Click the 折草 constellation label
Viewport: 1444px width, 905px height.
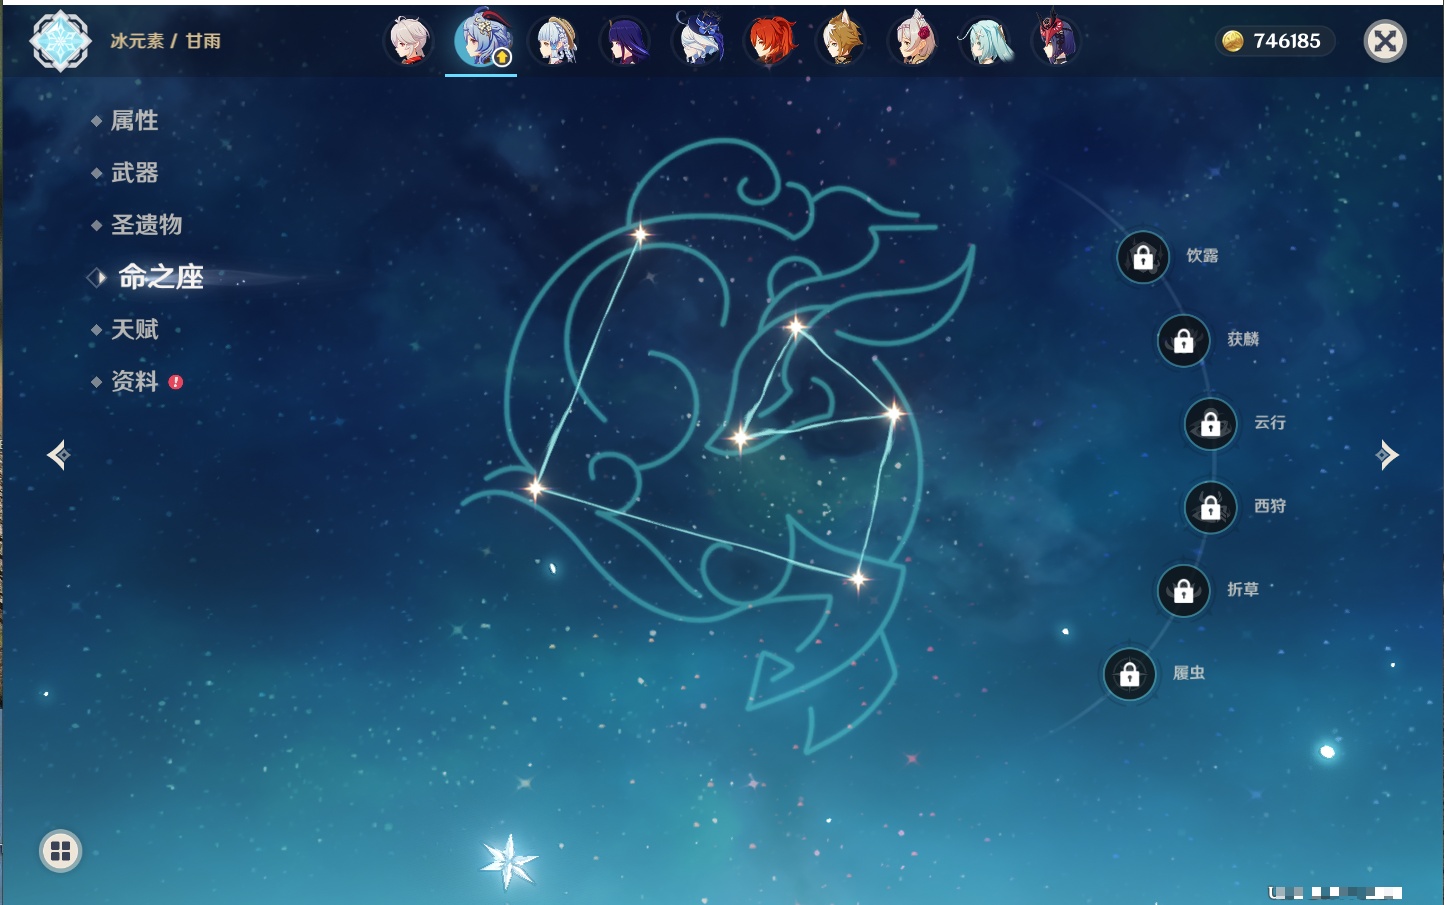pos(1243,590)
